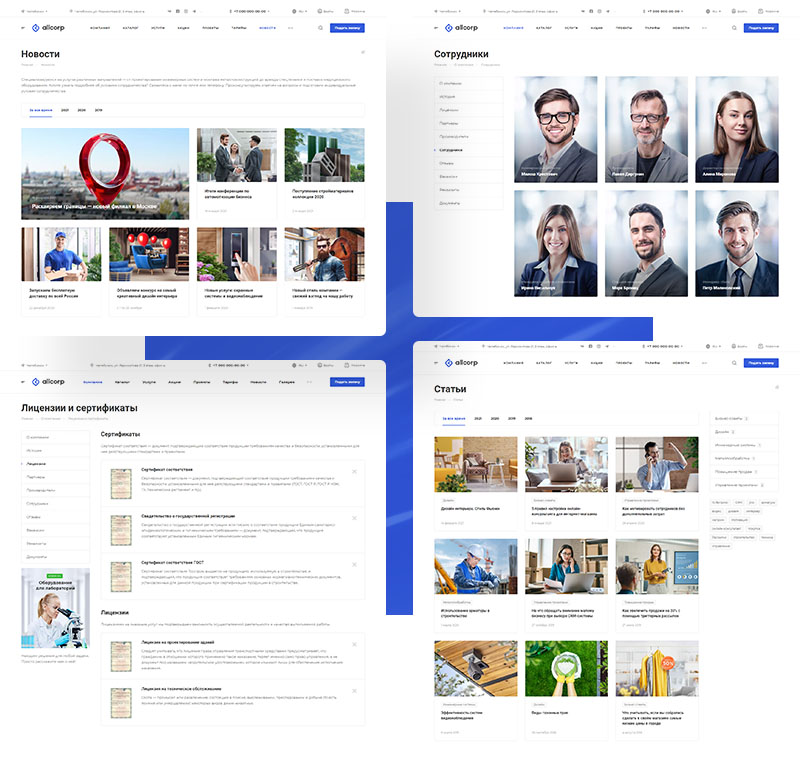Viewport: 800px width, 759px height.
Task: Click laboratory equipment banner on Licenses page
Action: [x=55, y=609]
